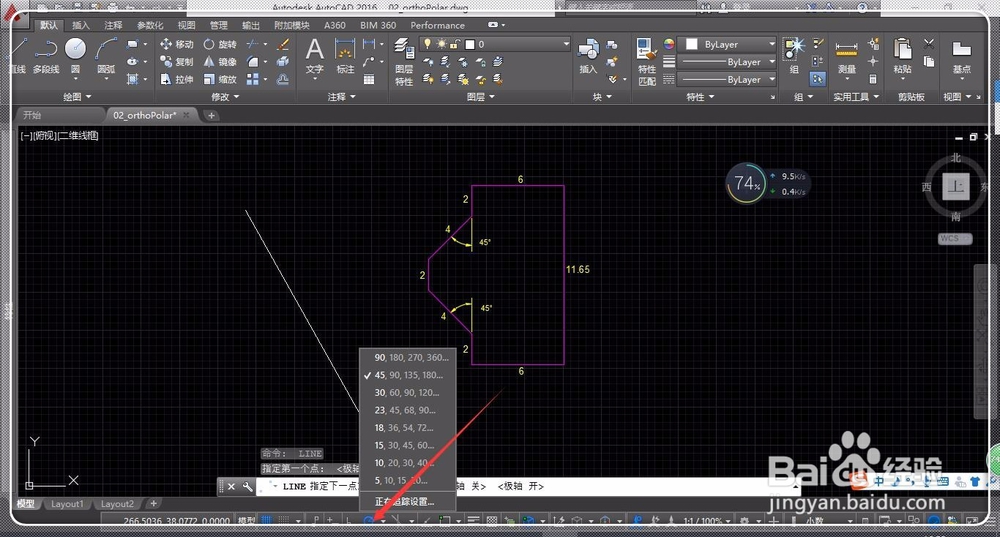This screenshot has width=1000, height=537.
Task: Activate the Stretch (拉伸) tool
Action: coord(177,79)
